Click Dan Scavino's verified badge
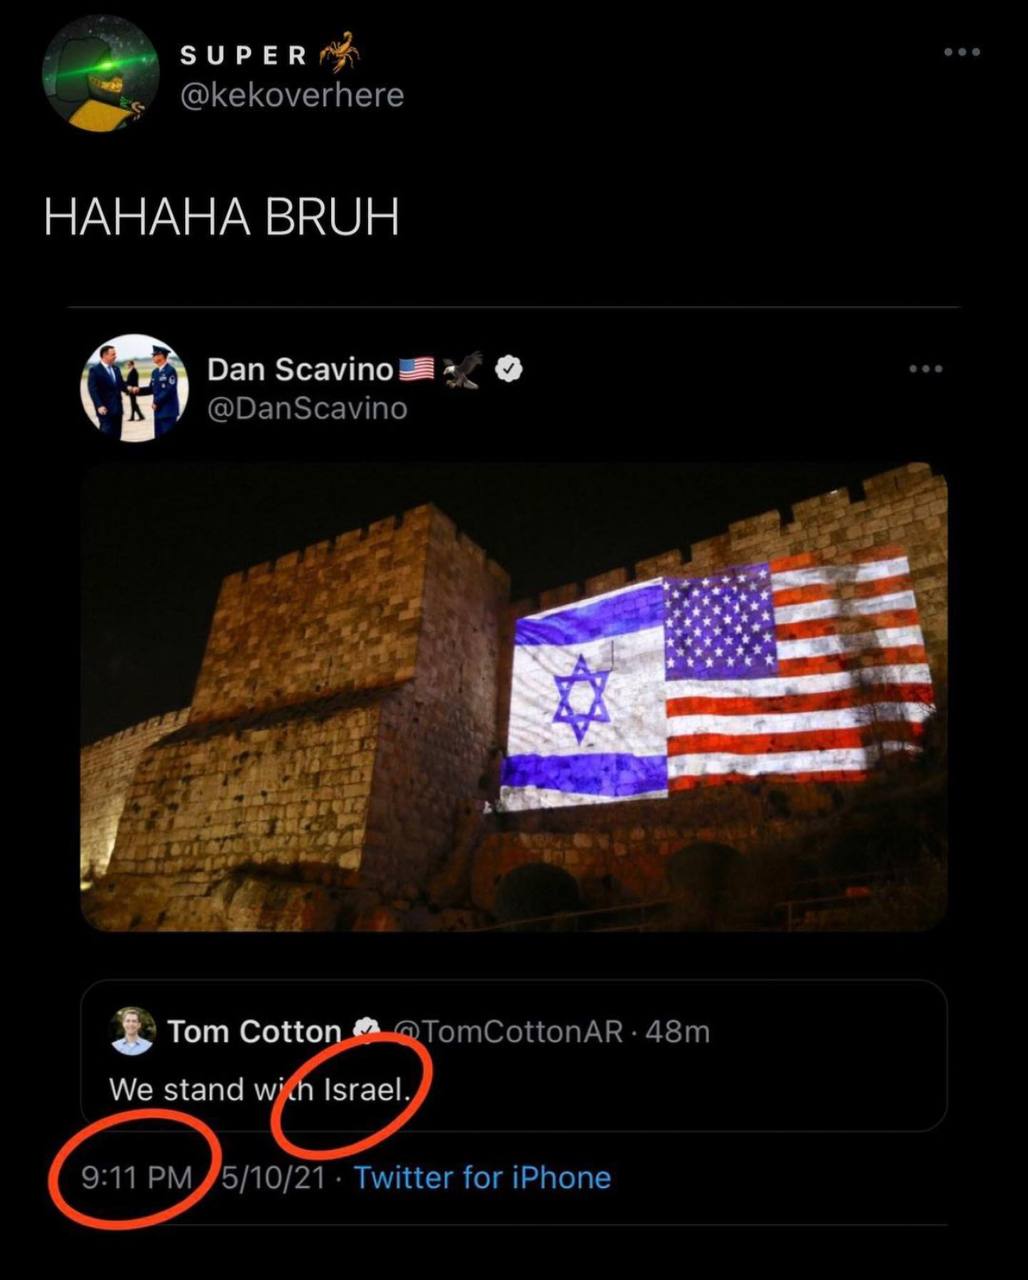 tap(508, 369)
